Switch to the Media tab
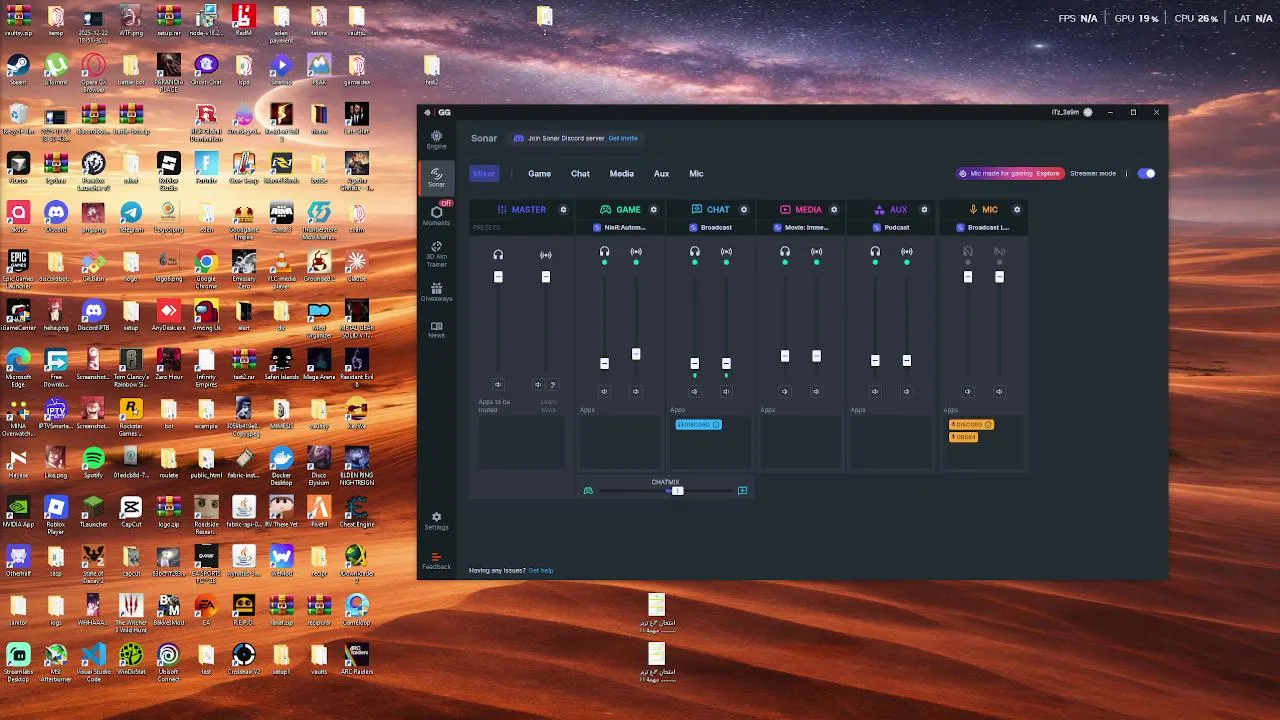 [622, 174]
